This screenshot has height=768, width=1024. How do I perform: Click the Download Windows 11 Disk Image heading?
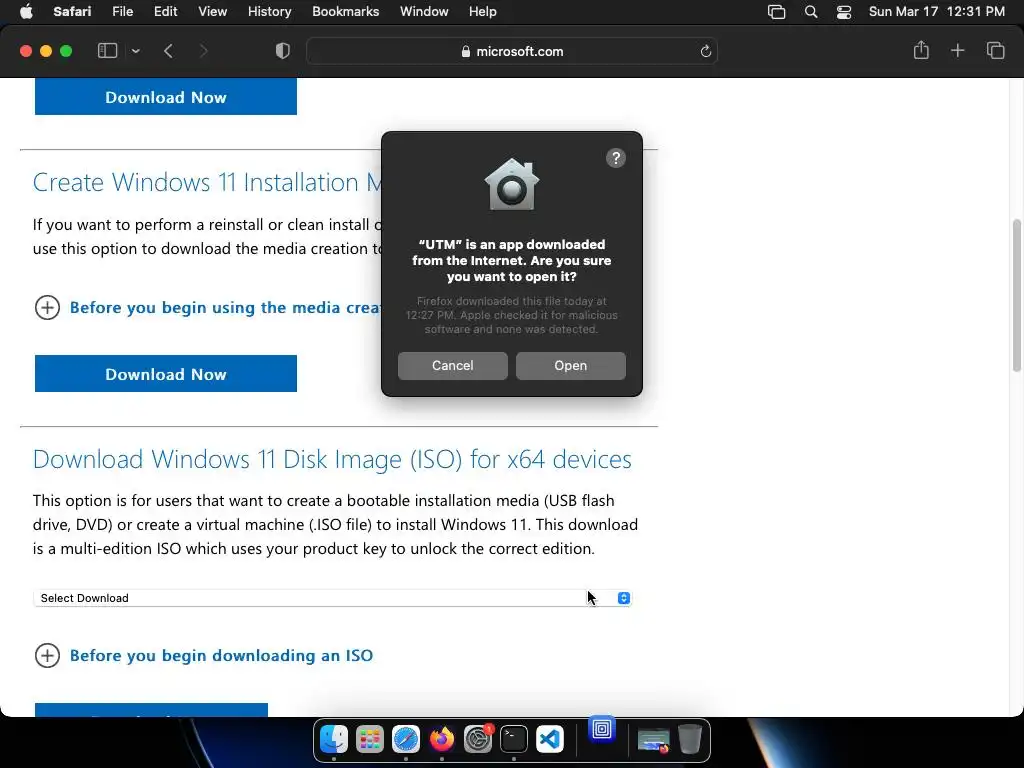[x=332, y=459]
